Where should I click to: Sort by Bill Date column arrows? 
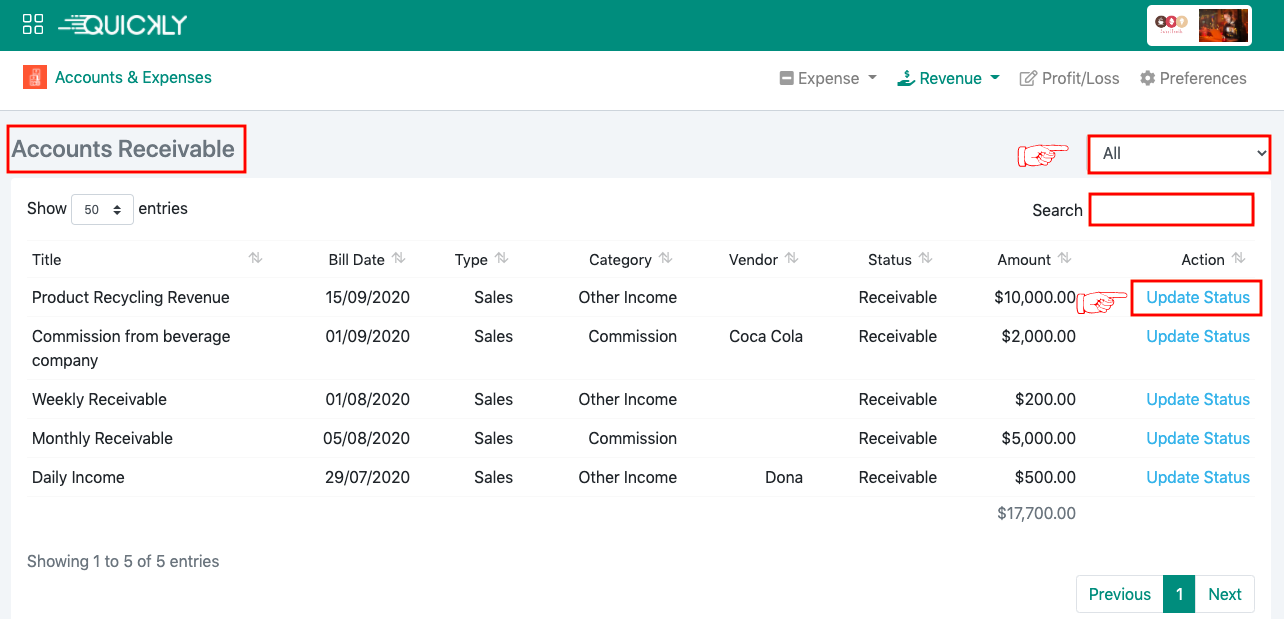[399, 258]
